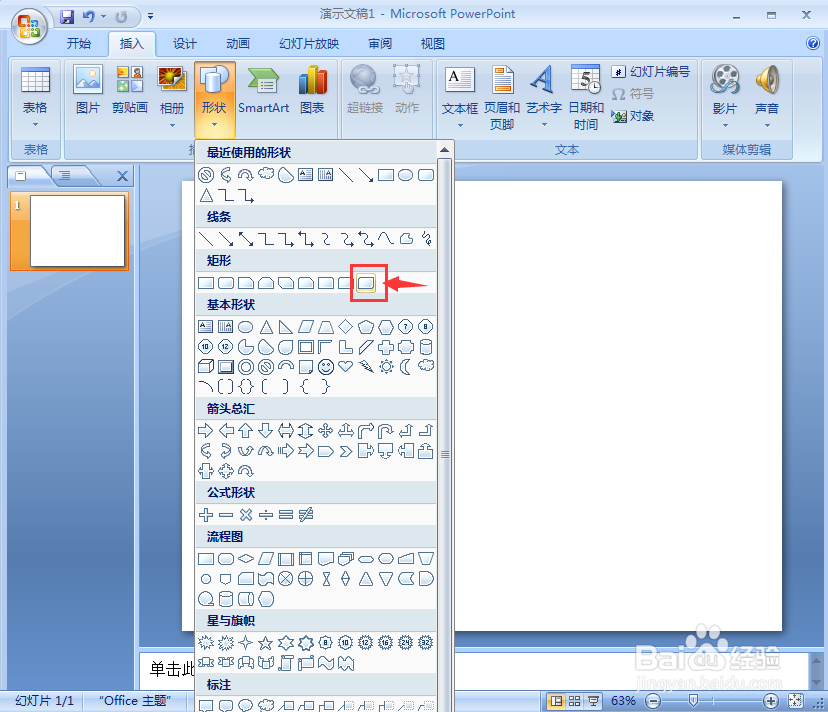Click in the notes pane text
This screenshot has height=712, width=828.
point(172,669)
